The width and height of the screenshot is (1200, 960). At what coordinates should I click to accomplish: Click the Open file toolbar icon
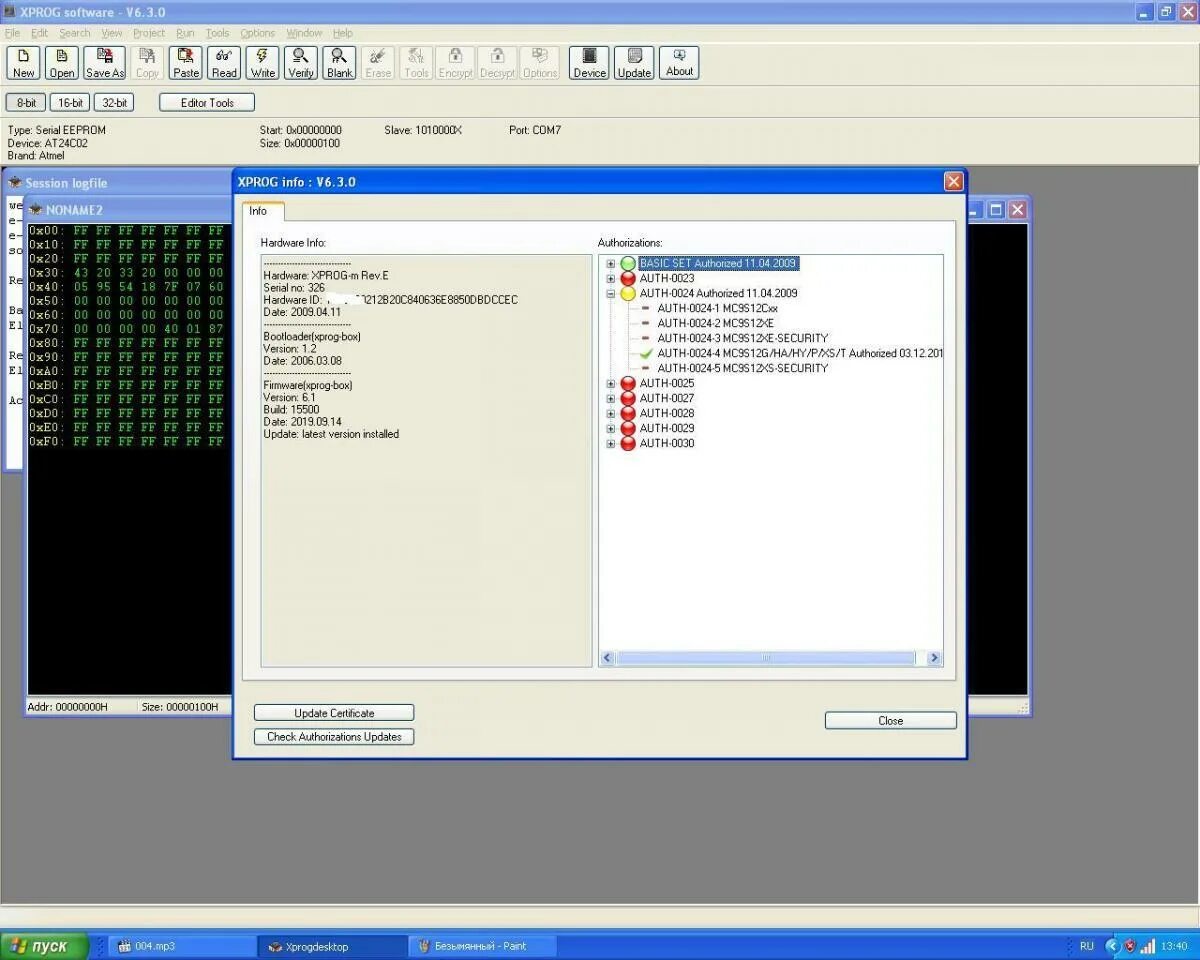(x=62, y=63)
